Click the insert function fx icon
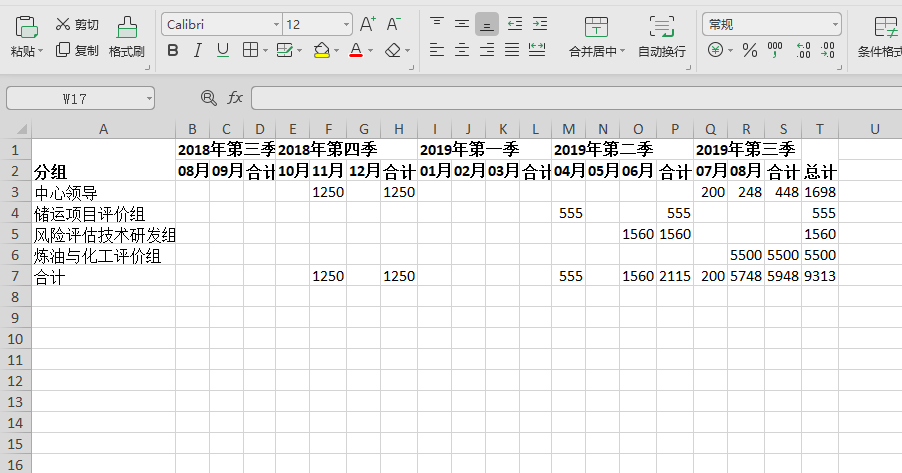 235,98
